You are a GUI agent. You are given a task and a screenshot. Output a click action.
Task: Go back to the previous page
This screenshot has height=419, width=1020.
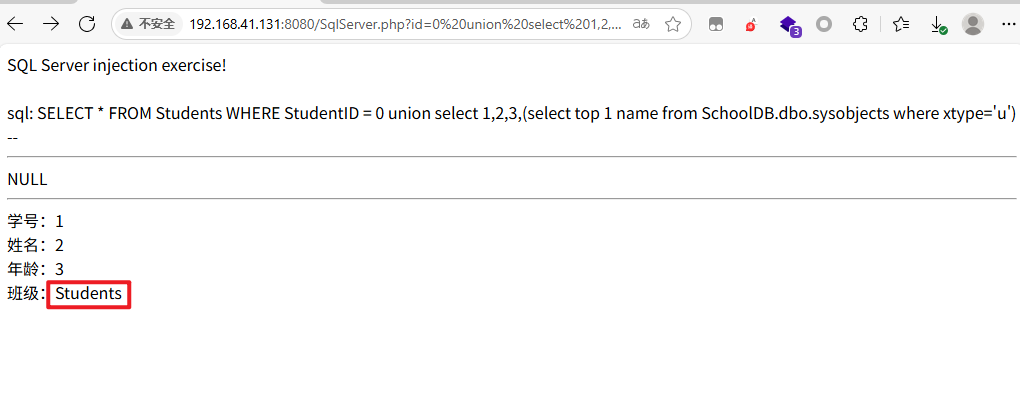pos(15,25)
